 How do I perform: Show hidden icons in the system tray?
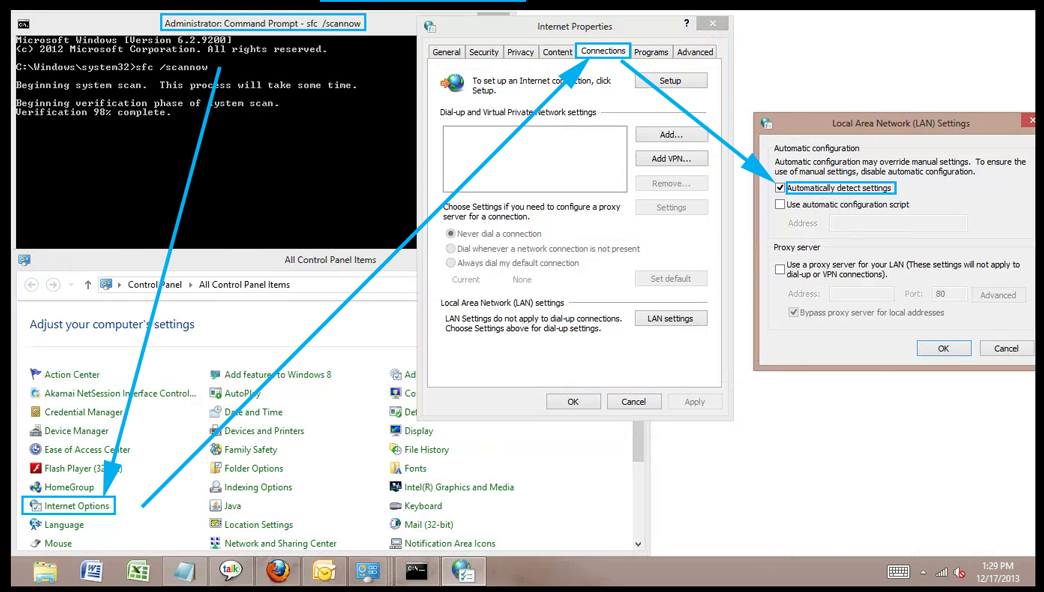923,573
